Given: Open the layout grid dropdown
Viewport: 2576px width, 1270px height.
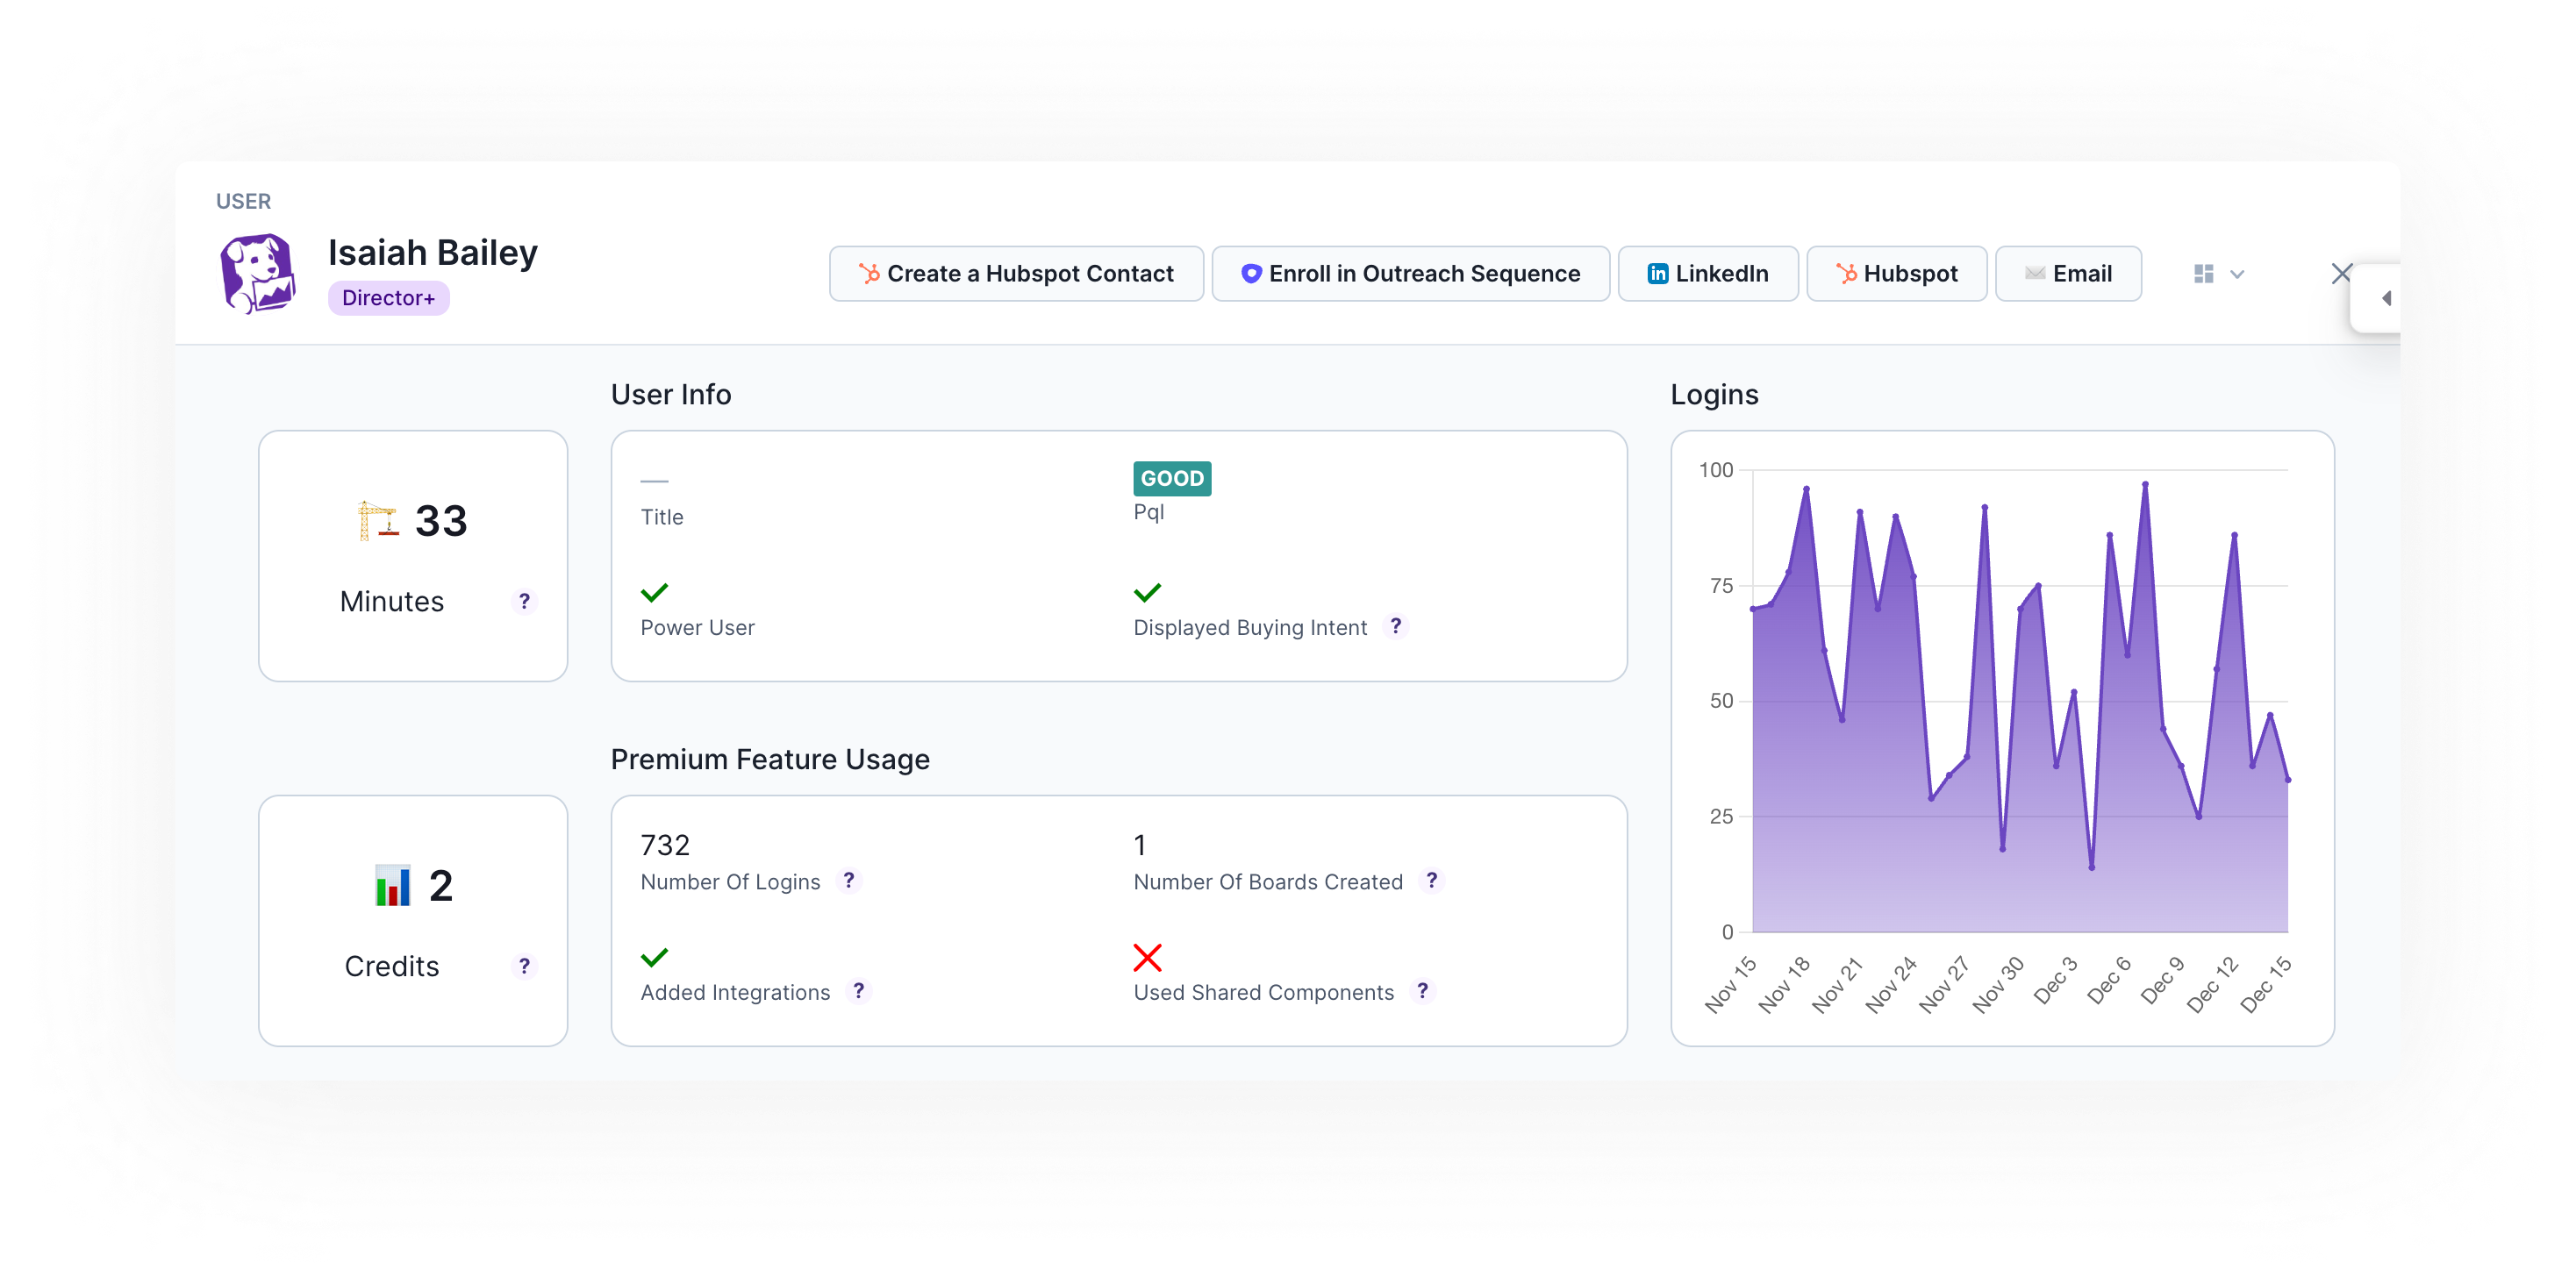Looking at the screenshot, I should pos(2203,274).
